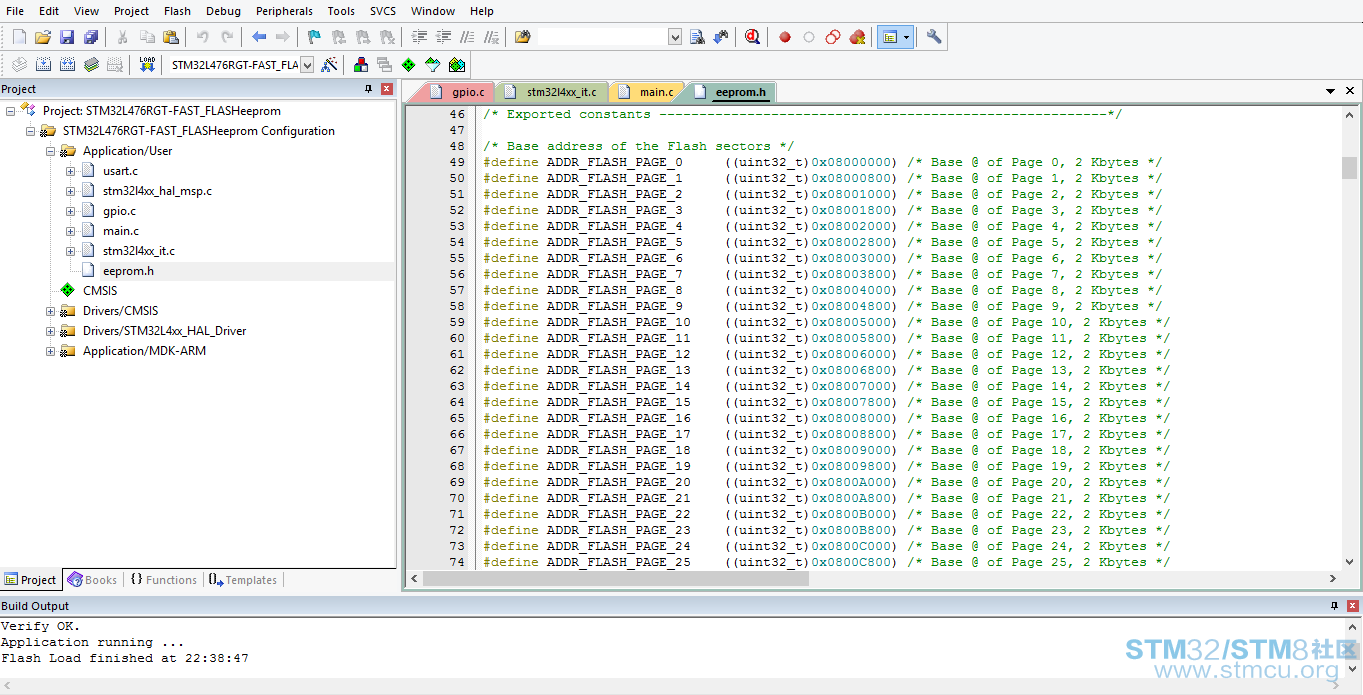Select eeprom.h in project tree
1363x695 pixels.
point(128,271)
